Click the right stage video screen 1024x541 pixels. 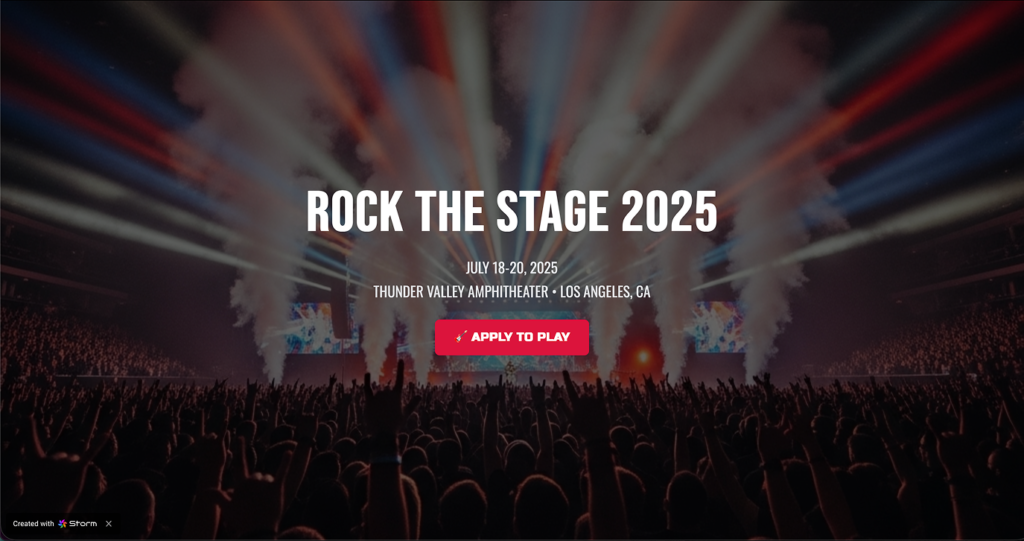(719, 327)
